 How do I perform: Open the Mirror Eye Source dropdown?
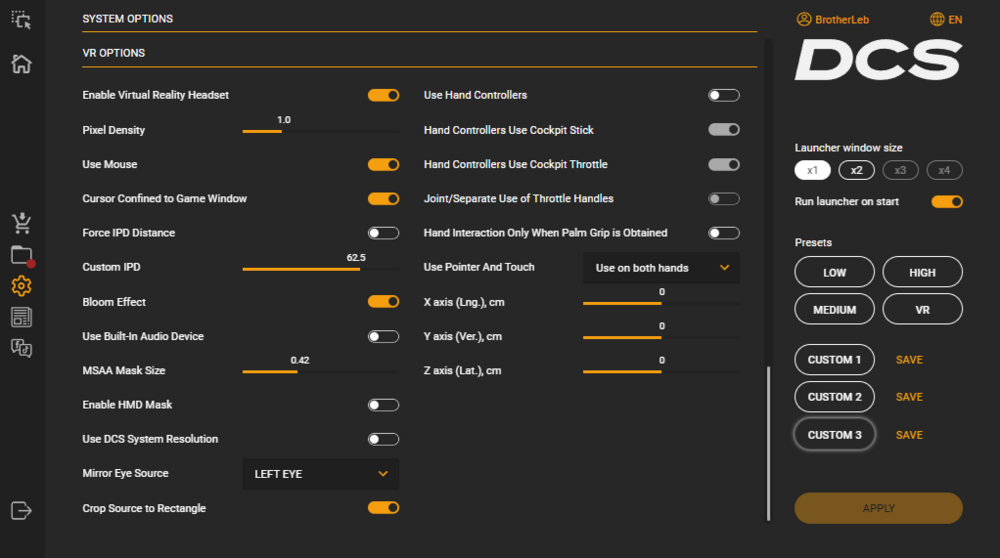(320, 474)
